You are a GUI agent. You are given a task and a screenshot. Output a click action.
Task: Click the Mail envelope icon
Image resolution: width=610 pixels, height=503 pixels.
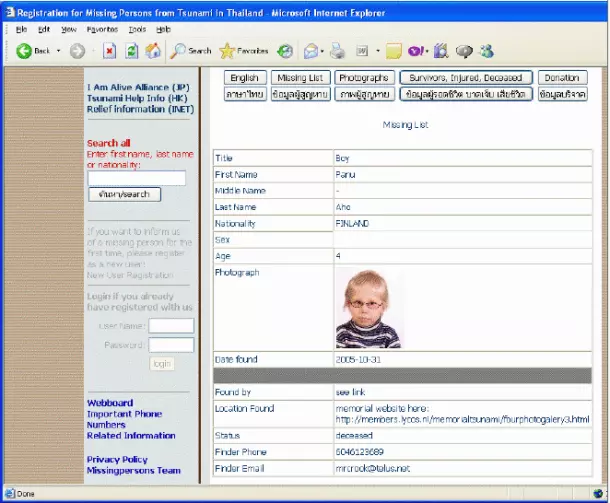coord(311,51)
